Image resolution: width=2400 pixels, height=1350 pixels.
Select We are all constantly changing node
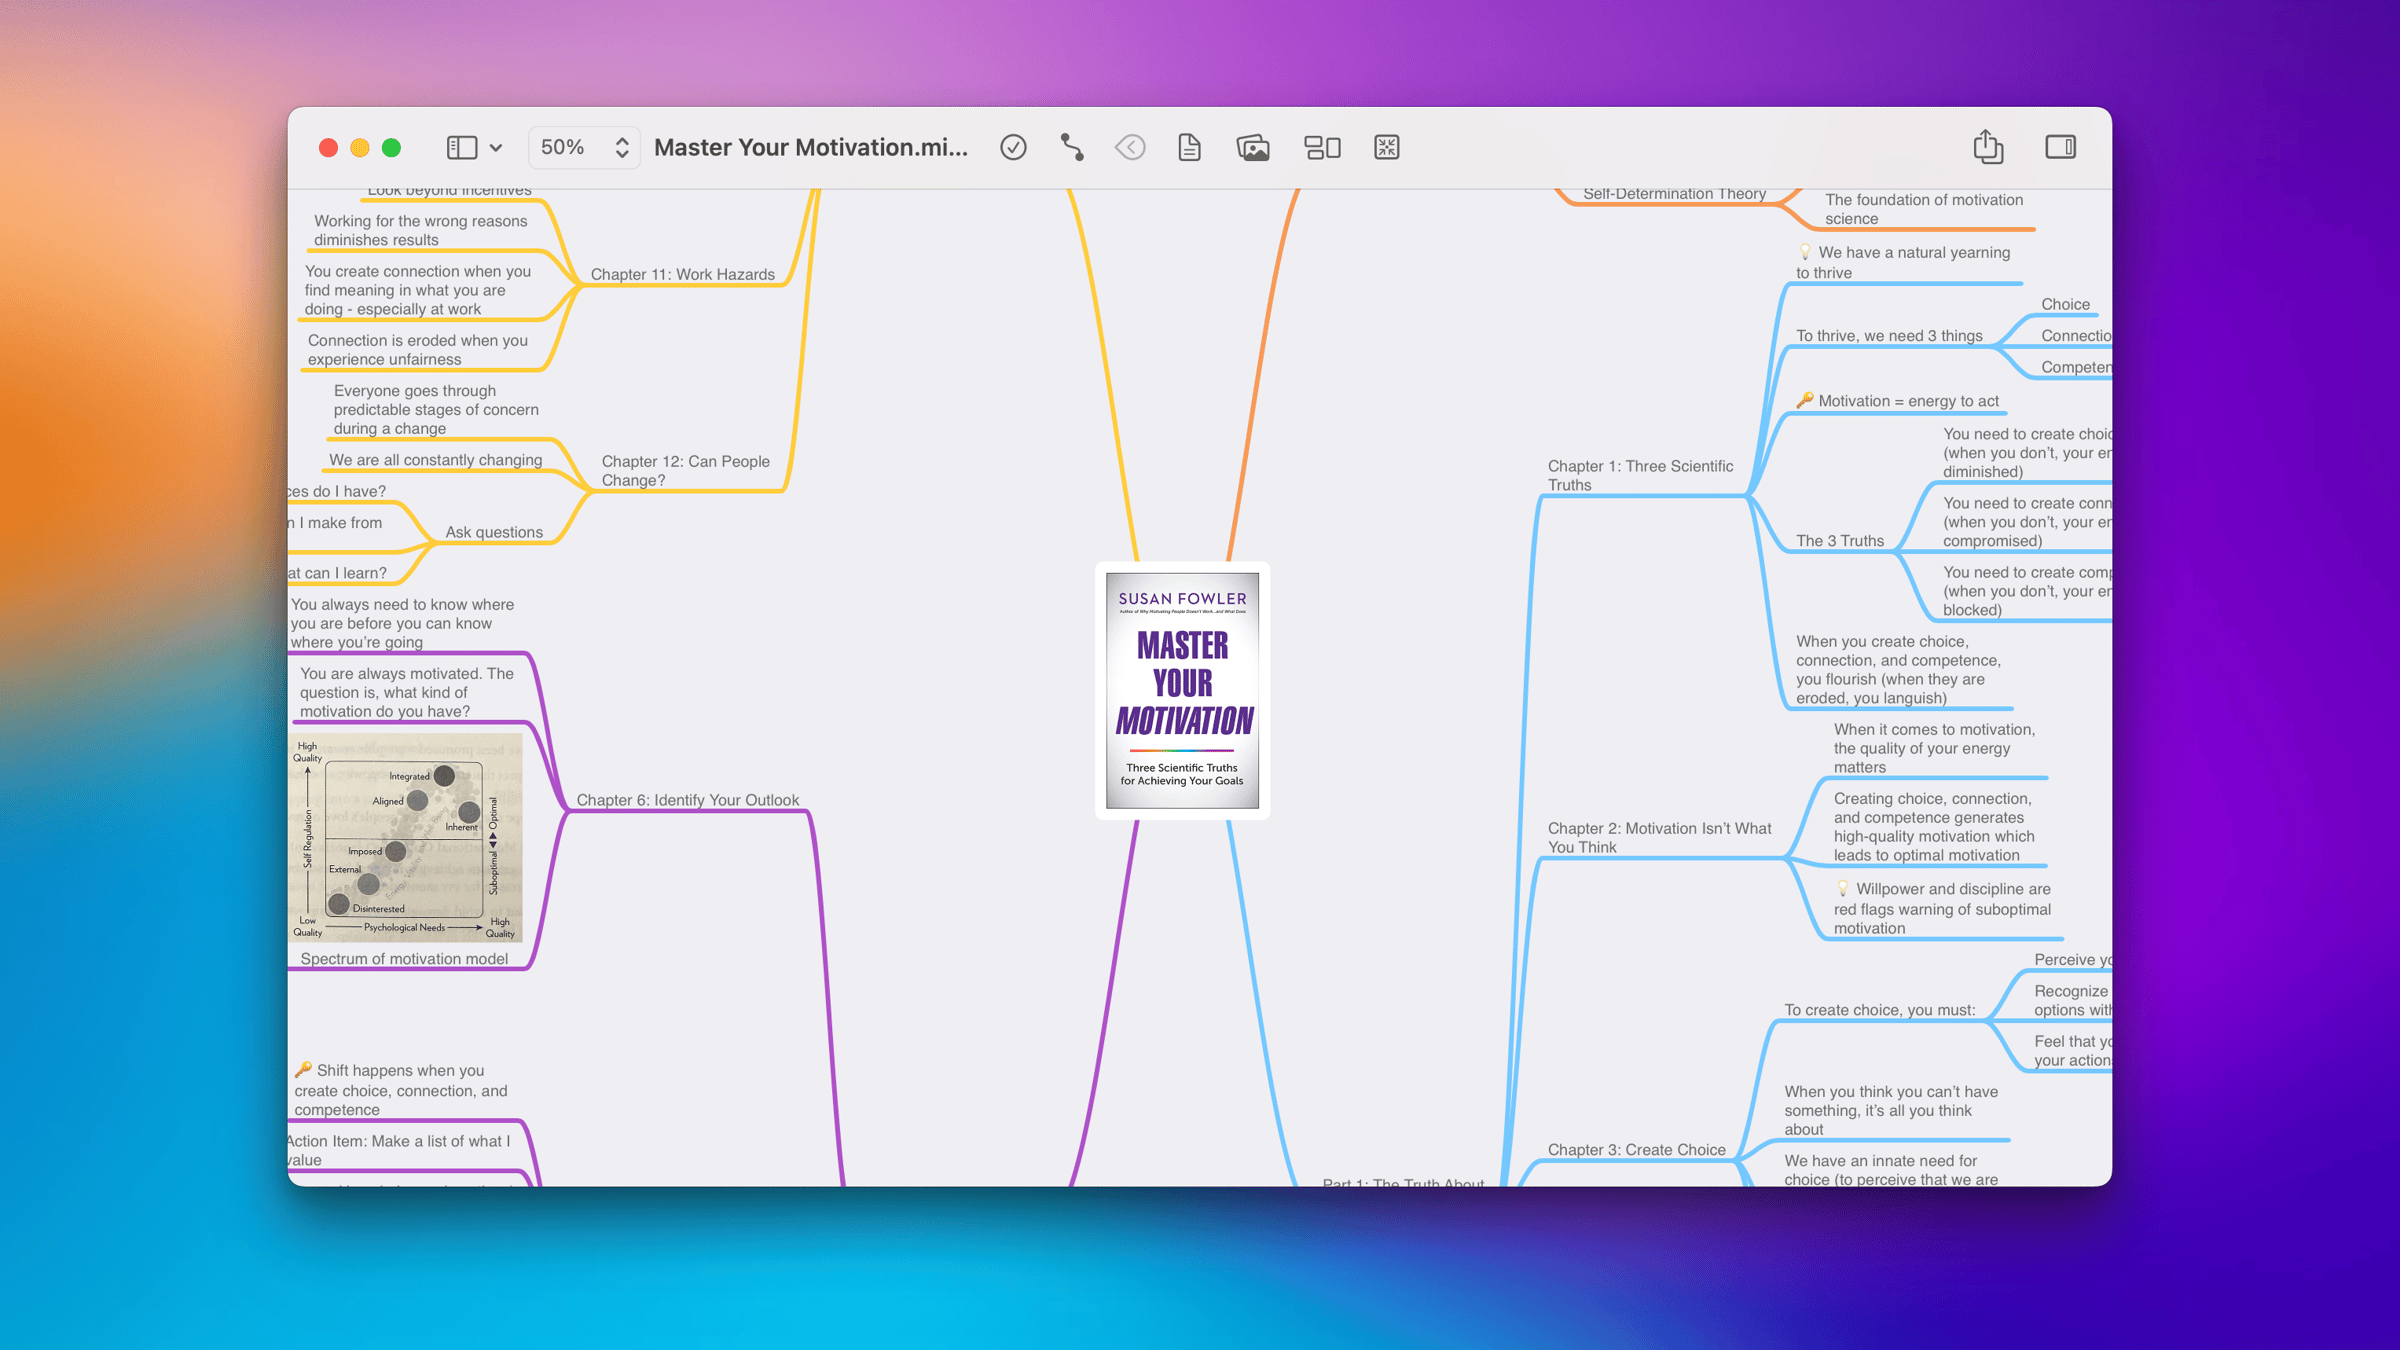[x=436, y=460]
